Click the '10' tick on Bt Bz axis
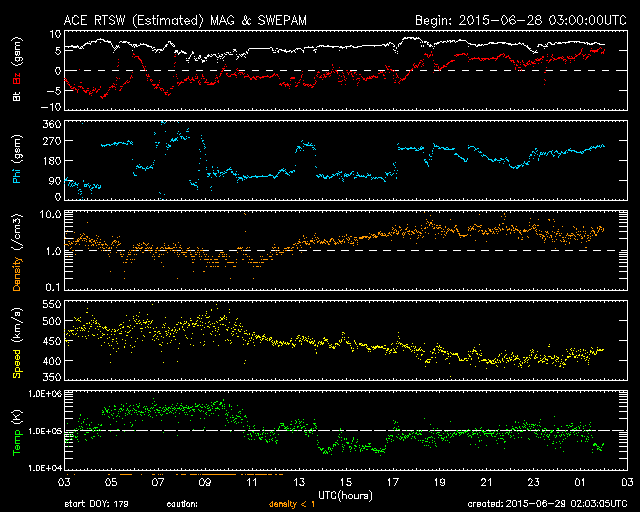Screen dimensions: 640x512 point(55,34)
